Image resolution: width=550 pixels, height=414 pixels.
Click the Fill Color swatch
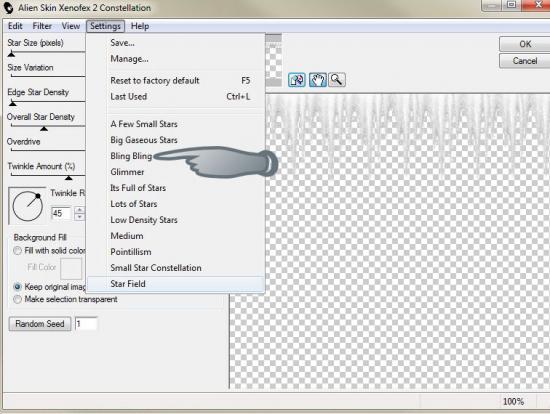tap(71, 268)
